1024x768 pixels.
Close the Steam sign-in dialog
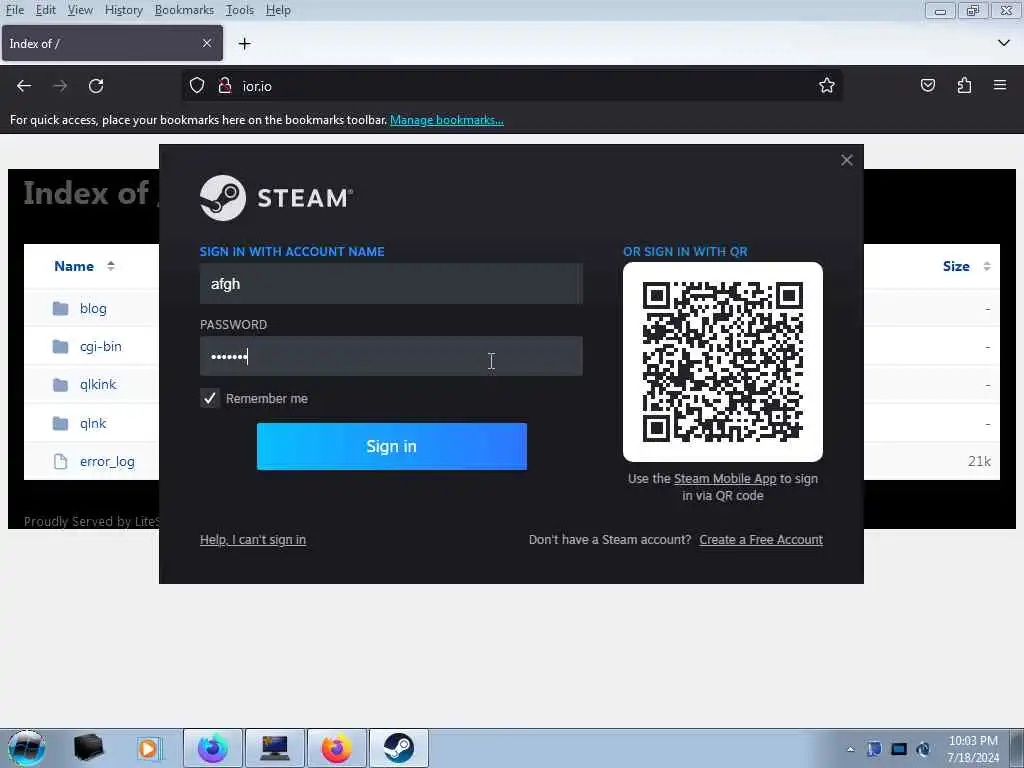point(847,160)
